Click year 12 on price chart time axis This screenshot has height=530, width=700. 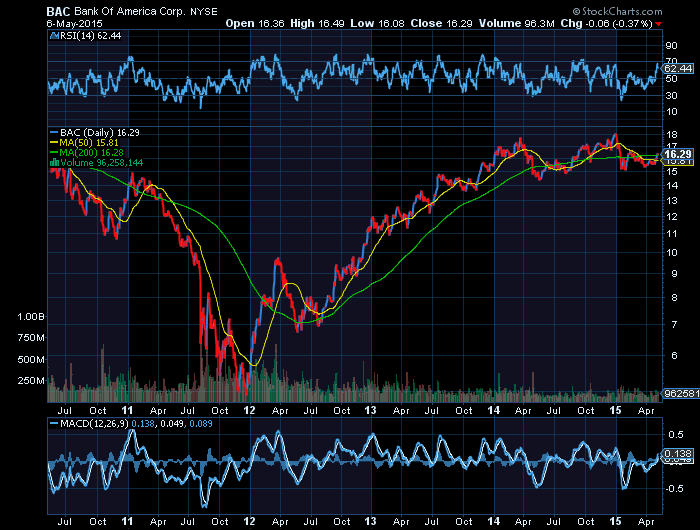coord(249,410)
